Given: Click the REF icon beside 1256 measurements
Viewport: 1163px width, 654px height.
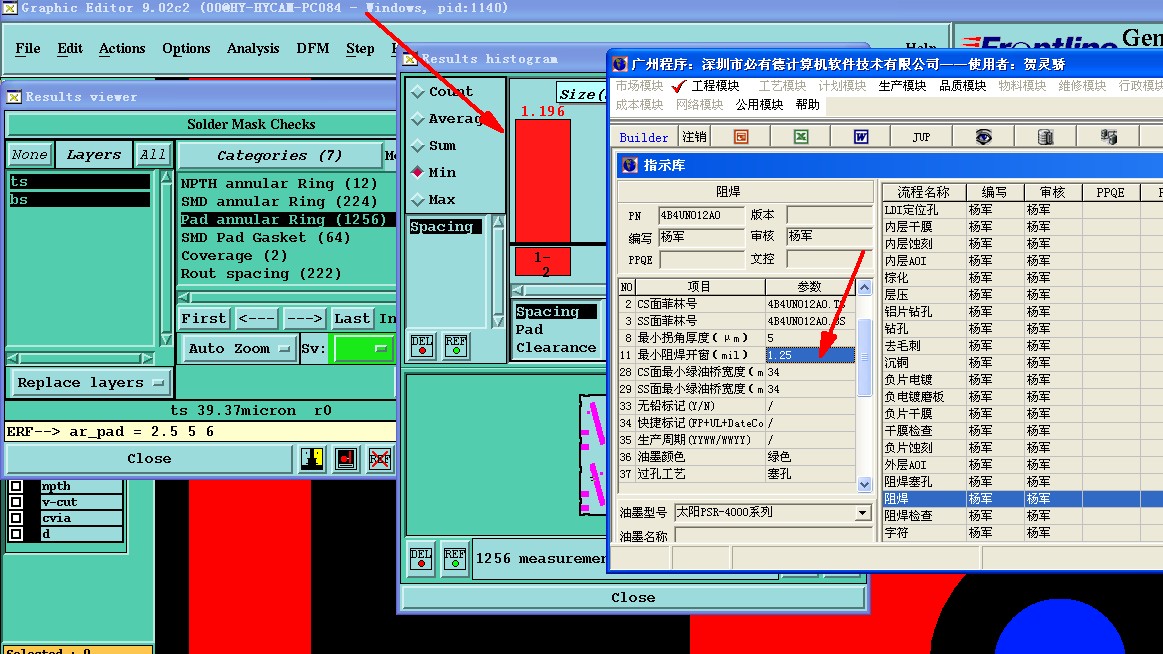Looking at the screenshot, I should coord(454,558).
